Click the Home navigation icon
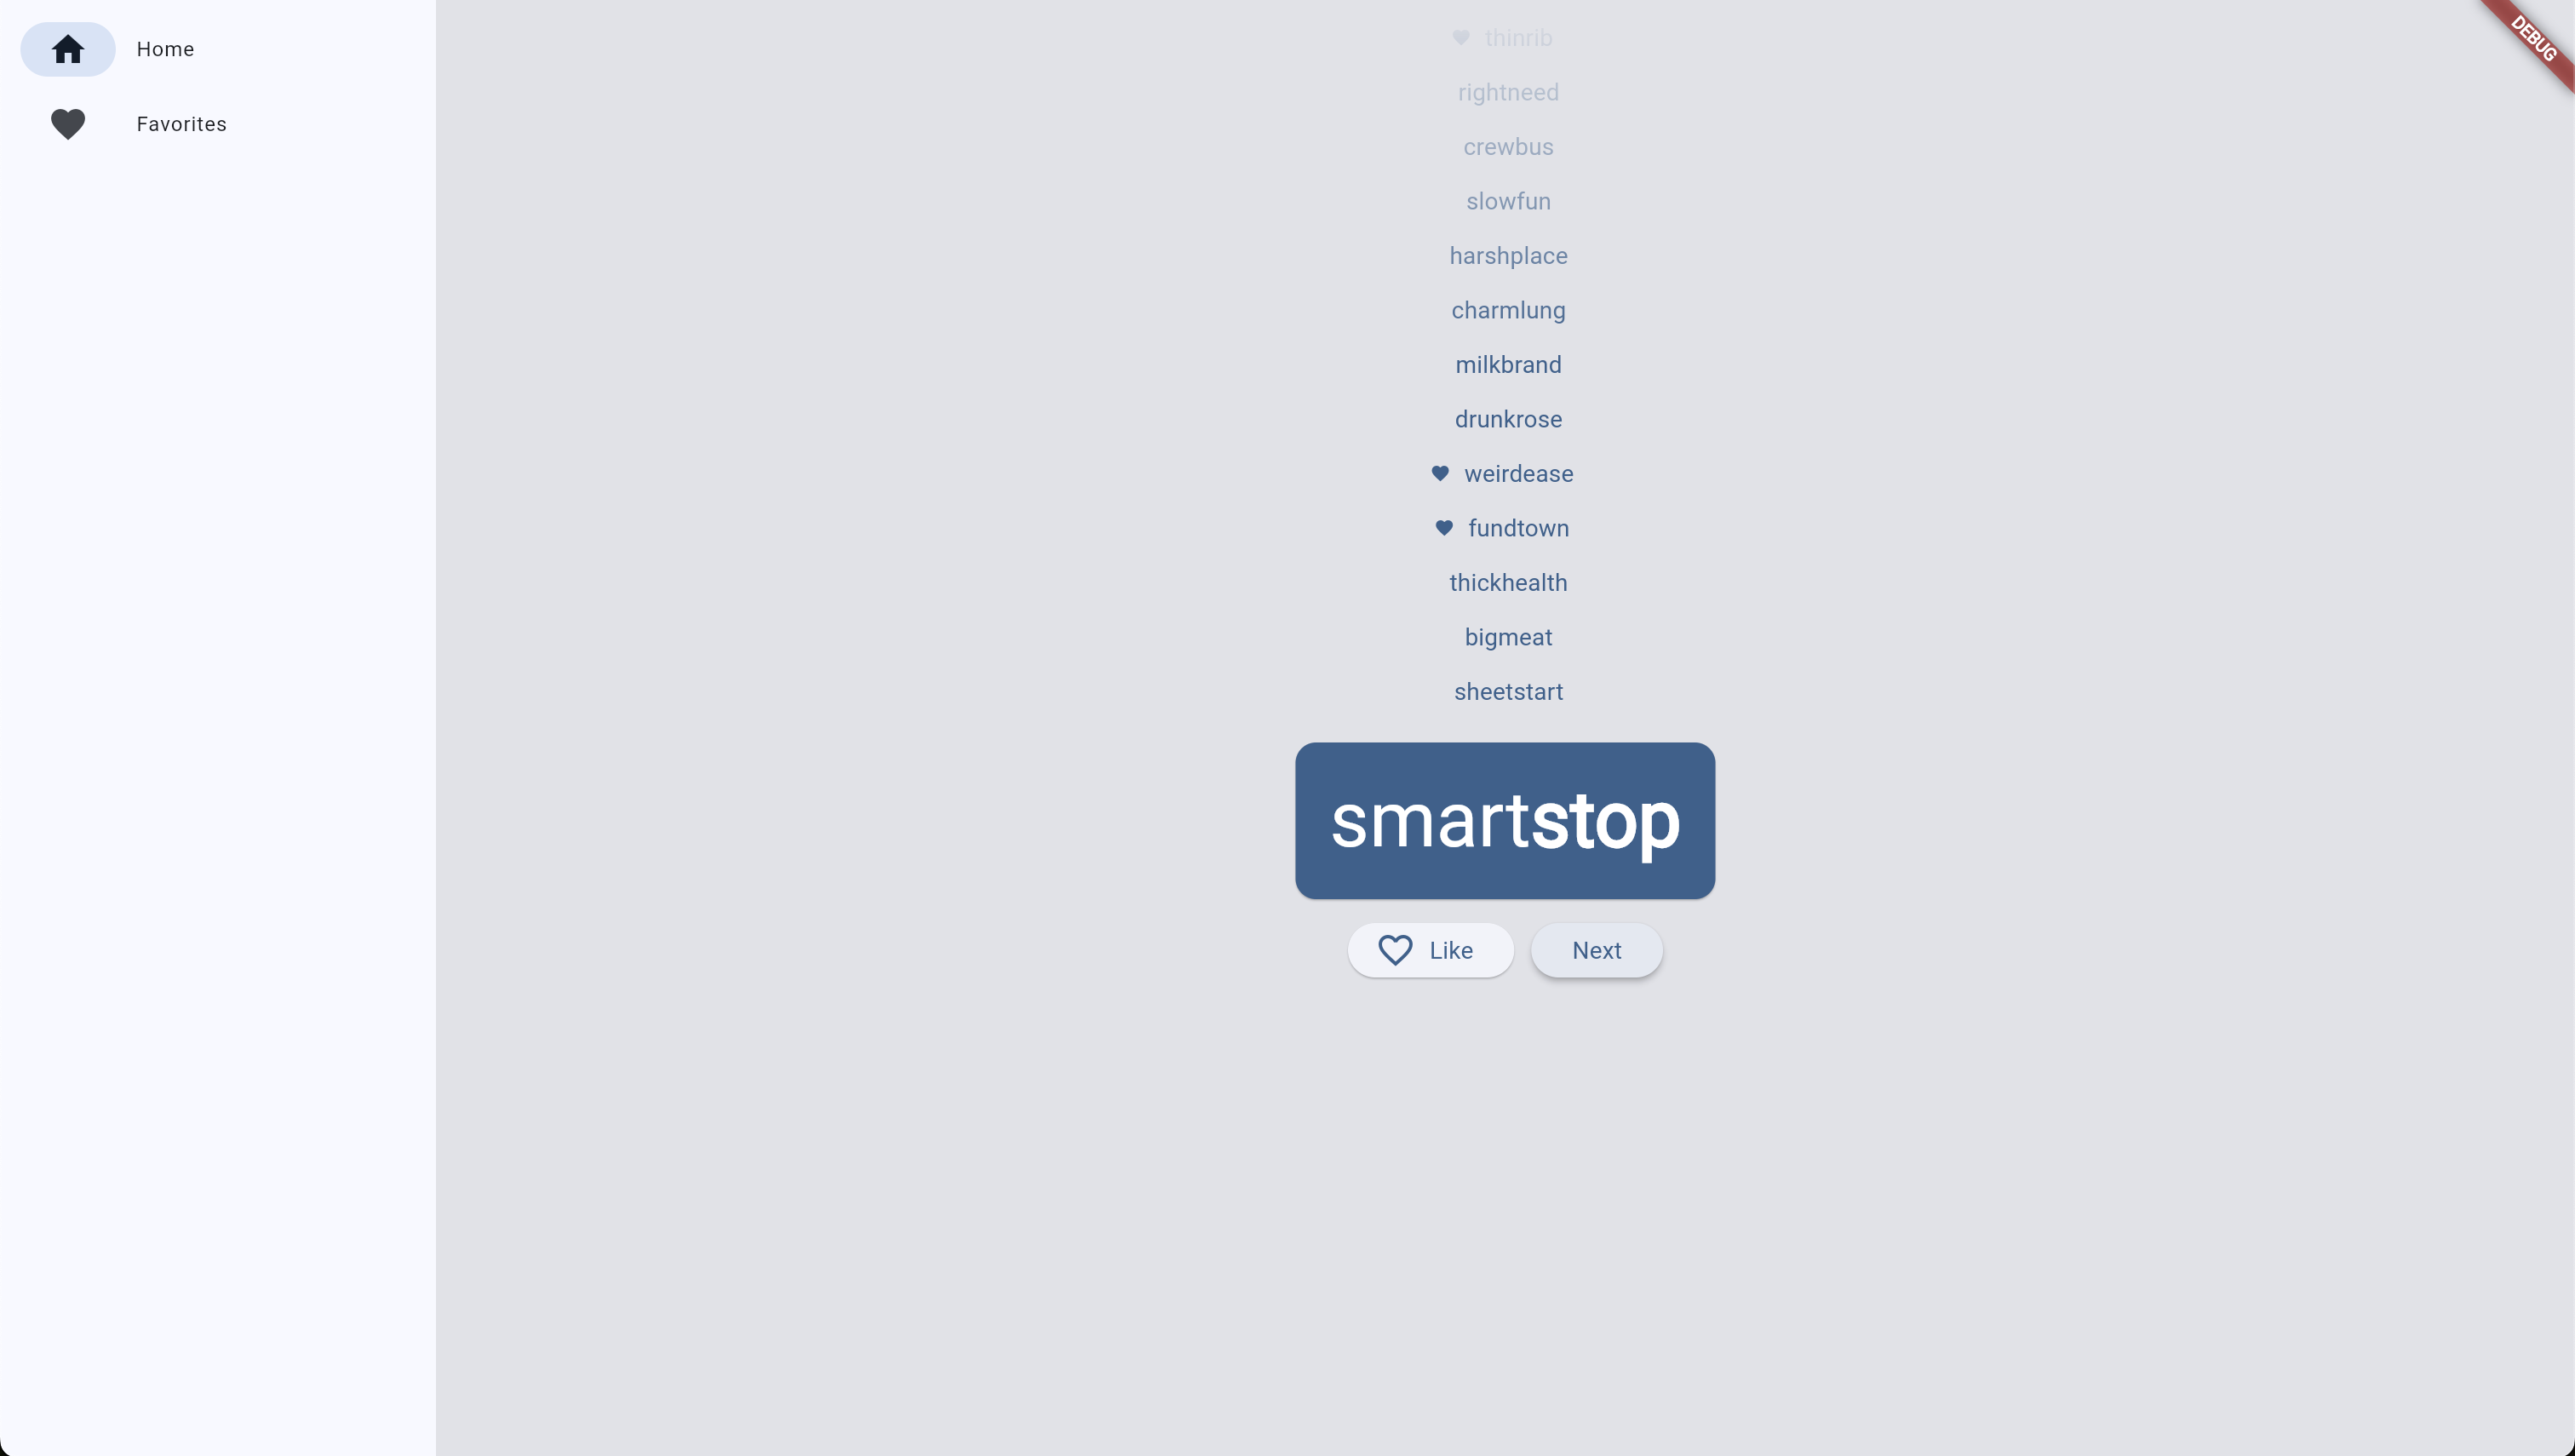Screen dimensions: 2575x1456 tap(67, 48)
